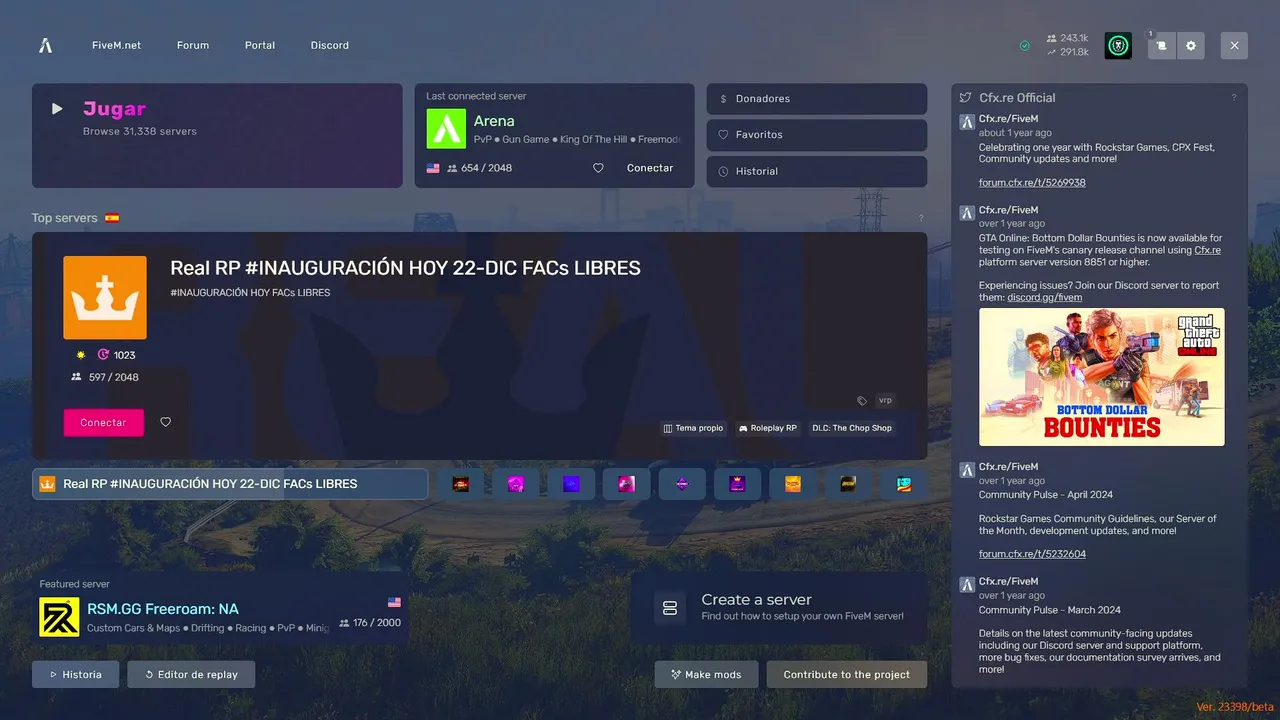Select the red-black server thumbnail in strip

click(461, 484)
